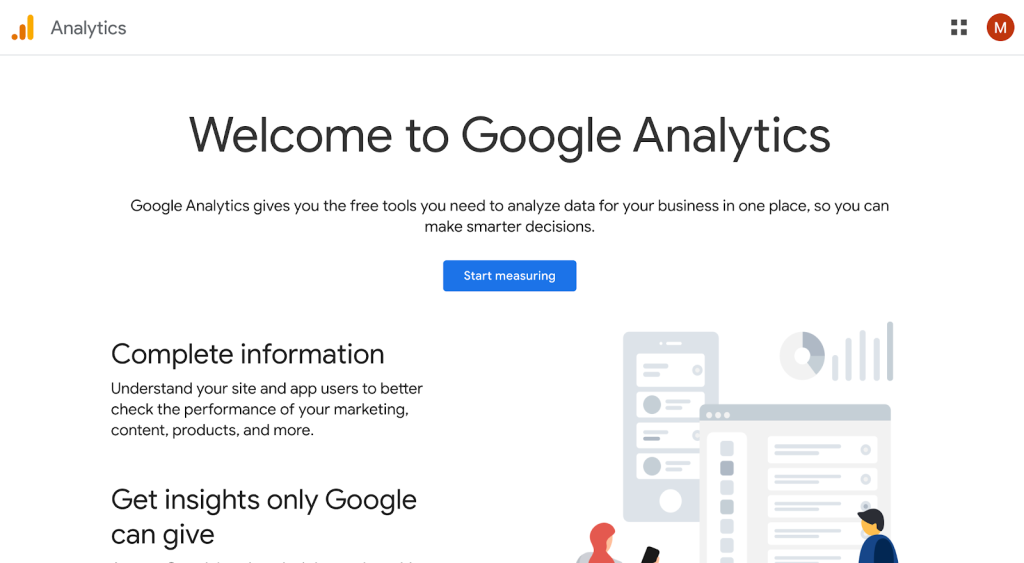Click the orange Analytics bar-chart logo
The height and width of the screenshot is (563, 1024).
click(x=23, y=28)
